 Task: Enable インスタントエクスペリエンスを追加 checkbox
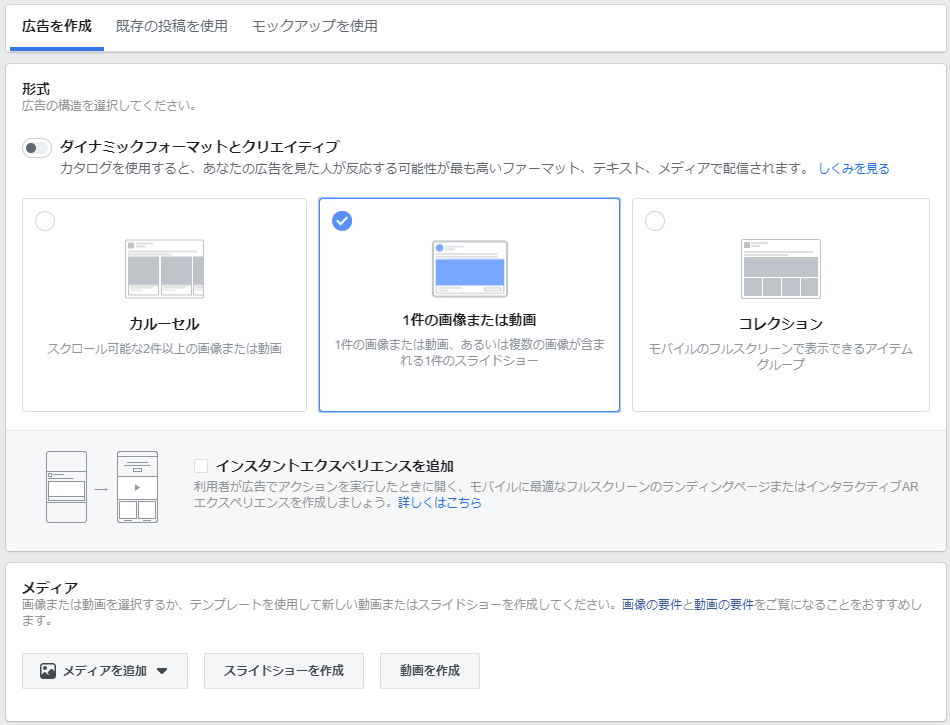tap(201, 466)
